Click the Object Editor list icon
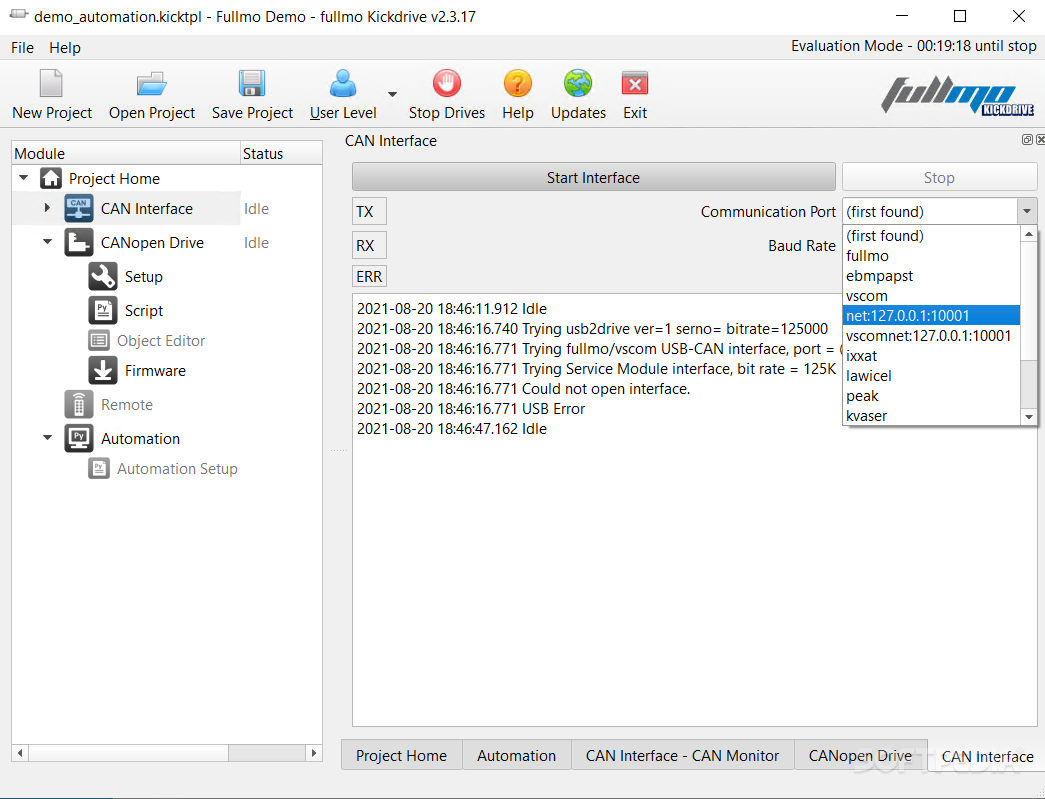The image size is (1045, 799). tap(99, 341)
